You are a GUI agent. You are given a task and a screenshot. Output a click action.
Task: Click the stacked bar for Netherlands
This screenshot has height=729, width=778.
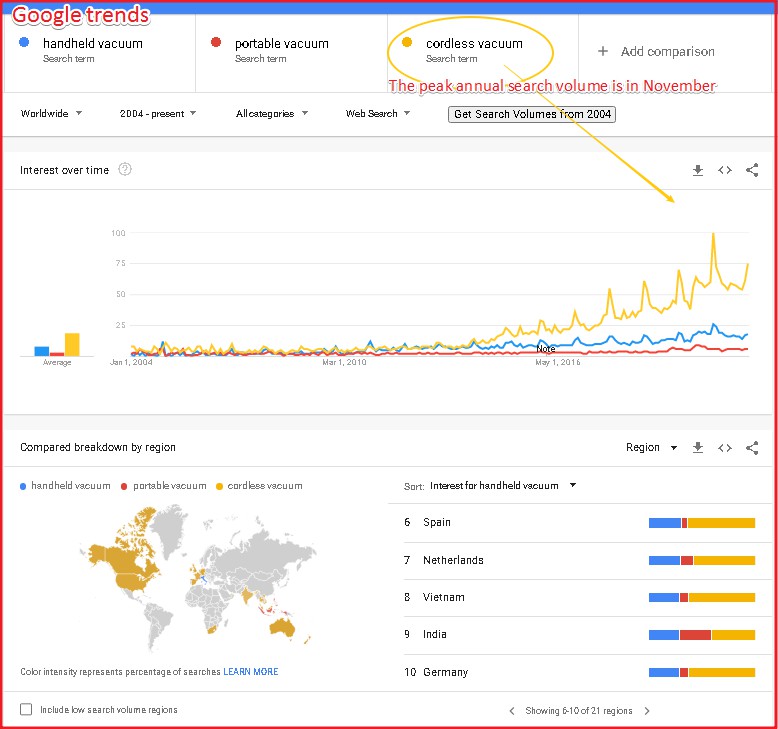click(702, 560)
